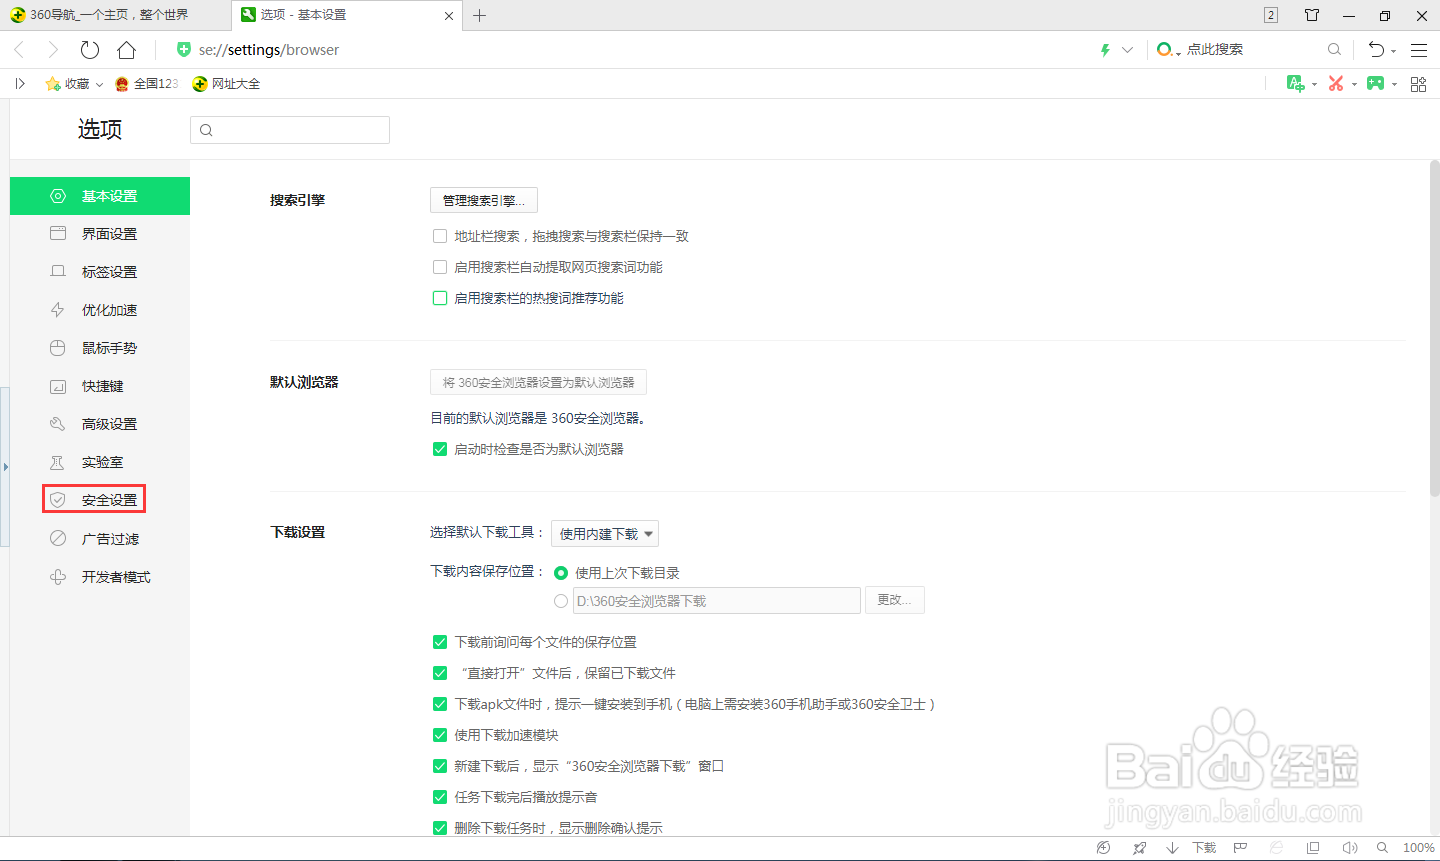Viewport: 1440px width, 861px height.
Task: Click the translate extension icon
Action: 1296,84
